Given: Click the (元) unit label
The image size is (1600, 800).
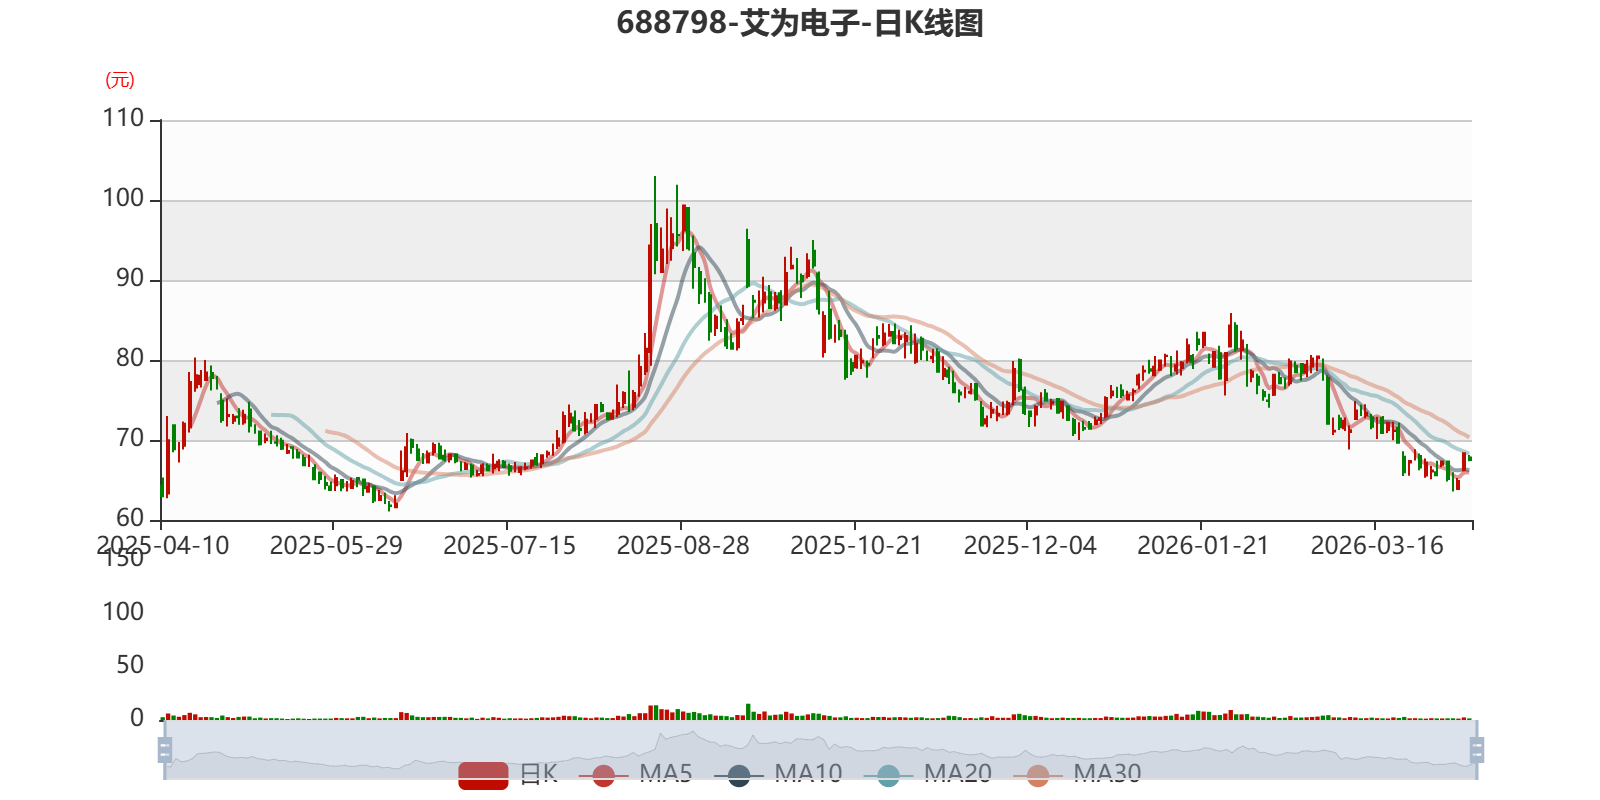Looking at the screenshot, I should pyautogui.click(x=120, y=80).
